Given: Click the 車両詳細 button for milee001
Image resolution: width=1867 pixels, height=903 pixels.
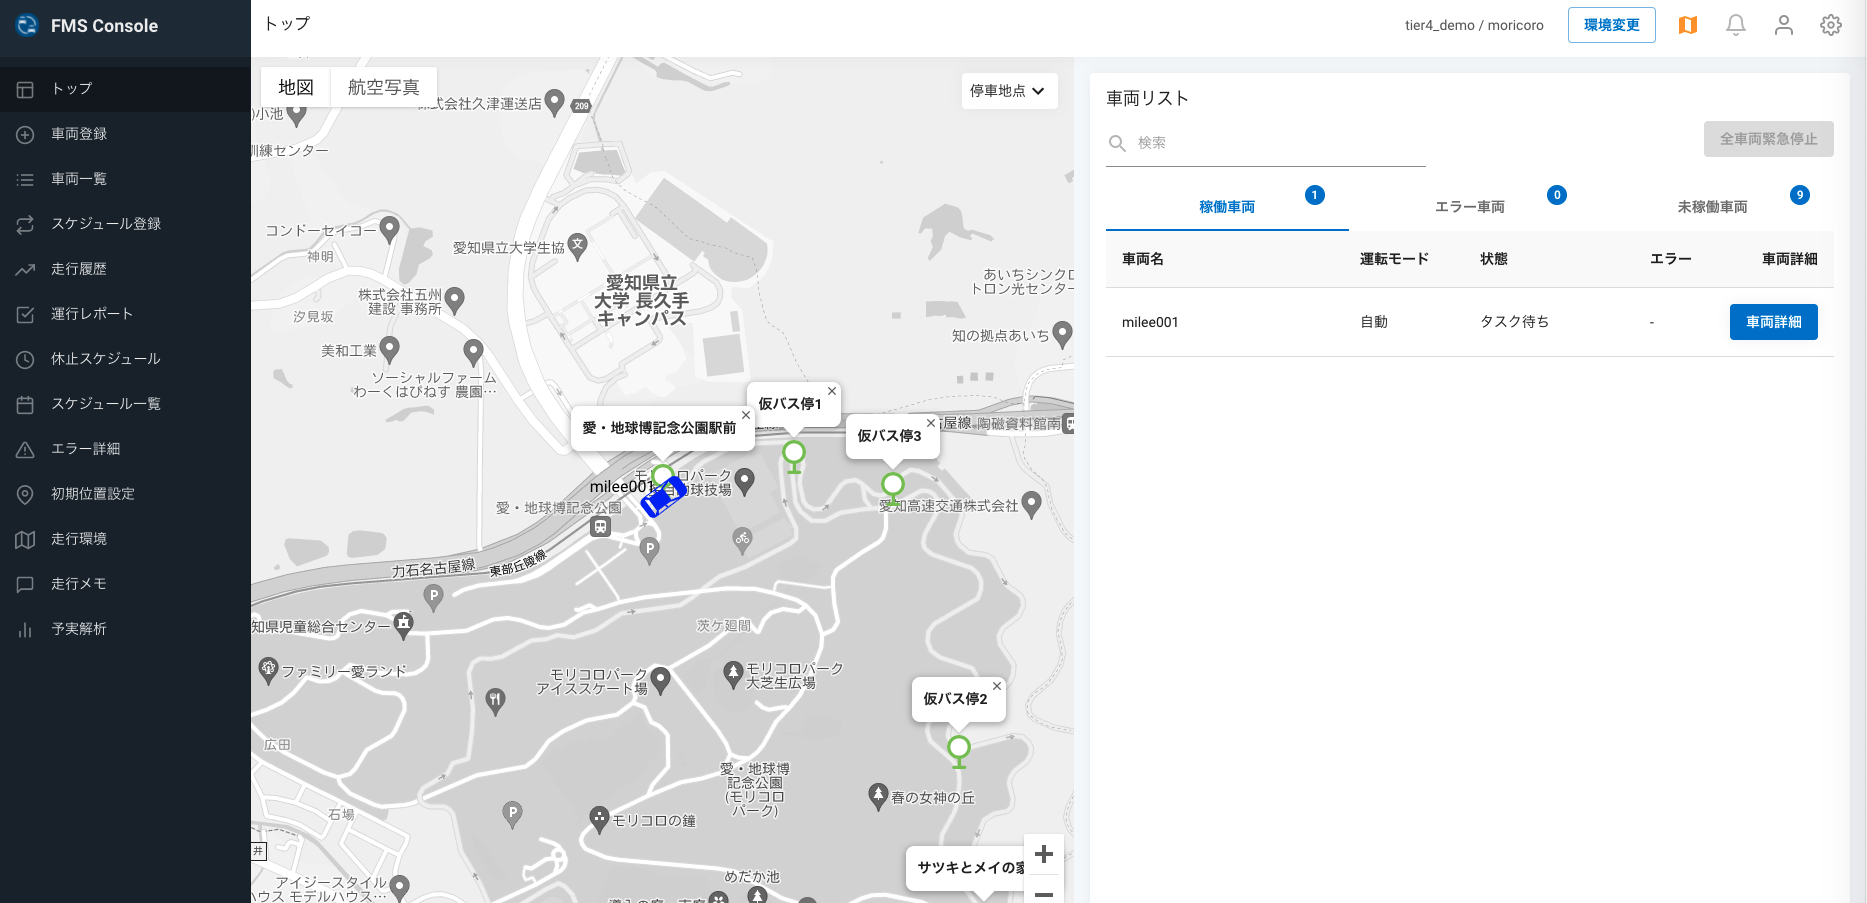Looking at the screenshot, I should tap(1774, 322).
